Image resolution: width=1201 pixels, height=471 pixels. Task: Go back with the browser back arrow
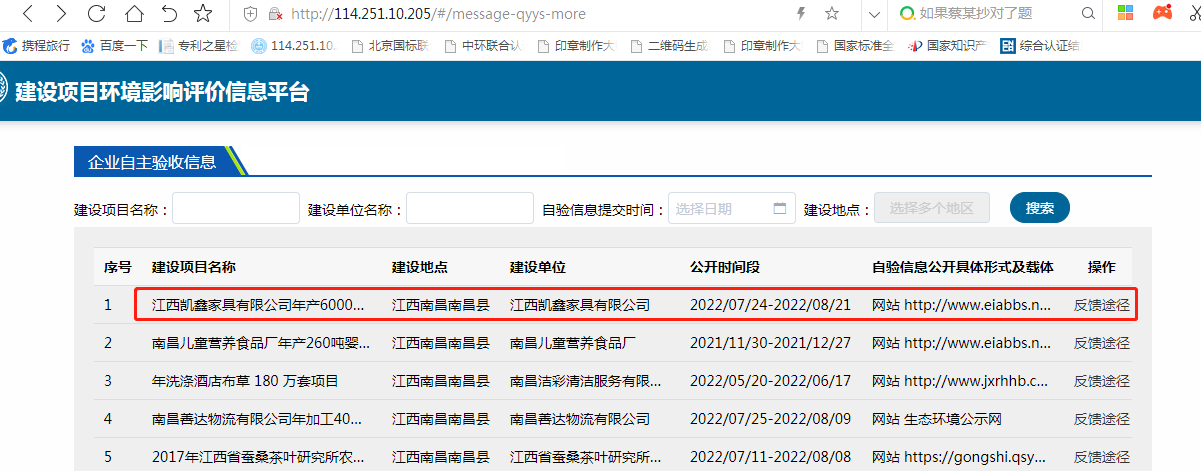pyautogui.click(x=28, y=14)
